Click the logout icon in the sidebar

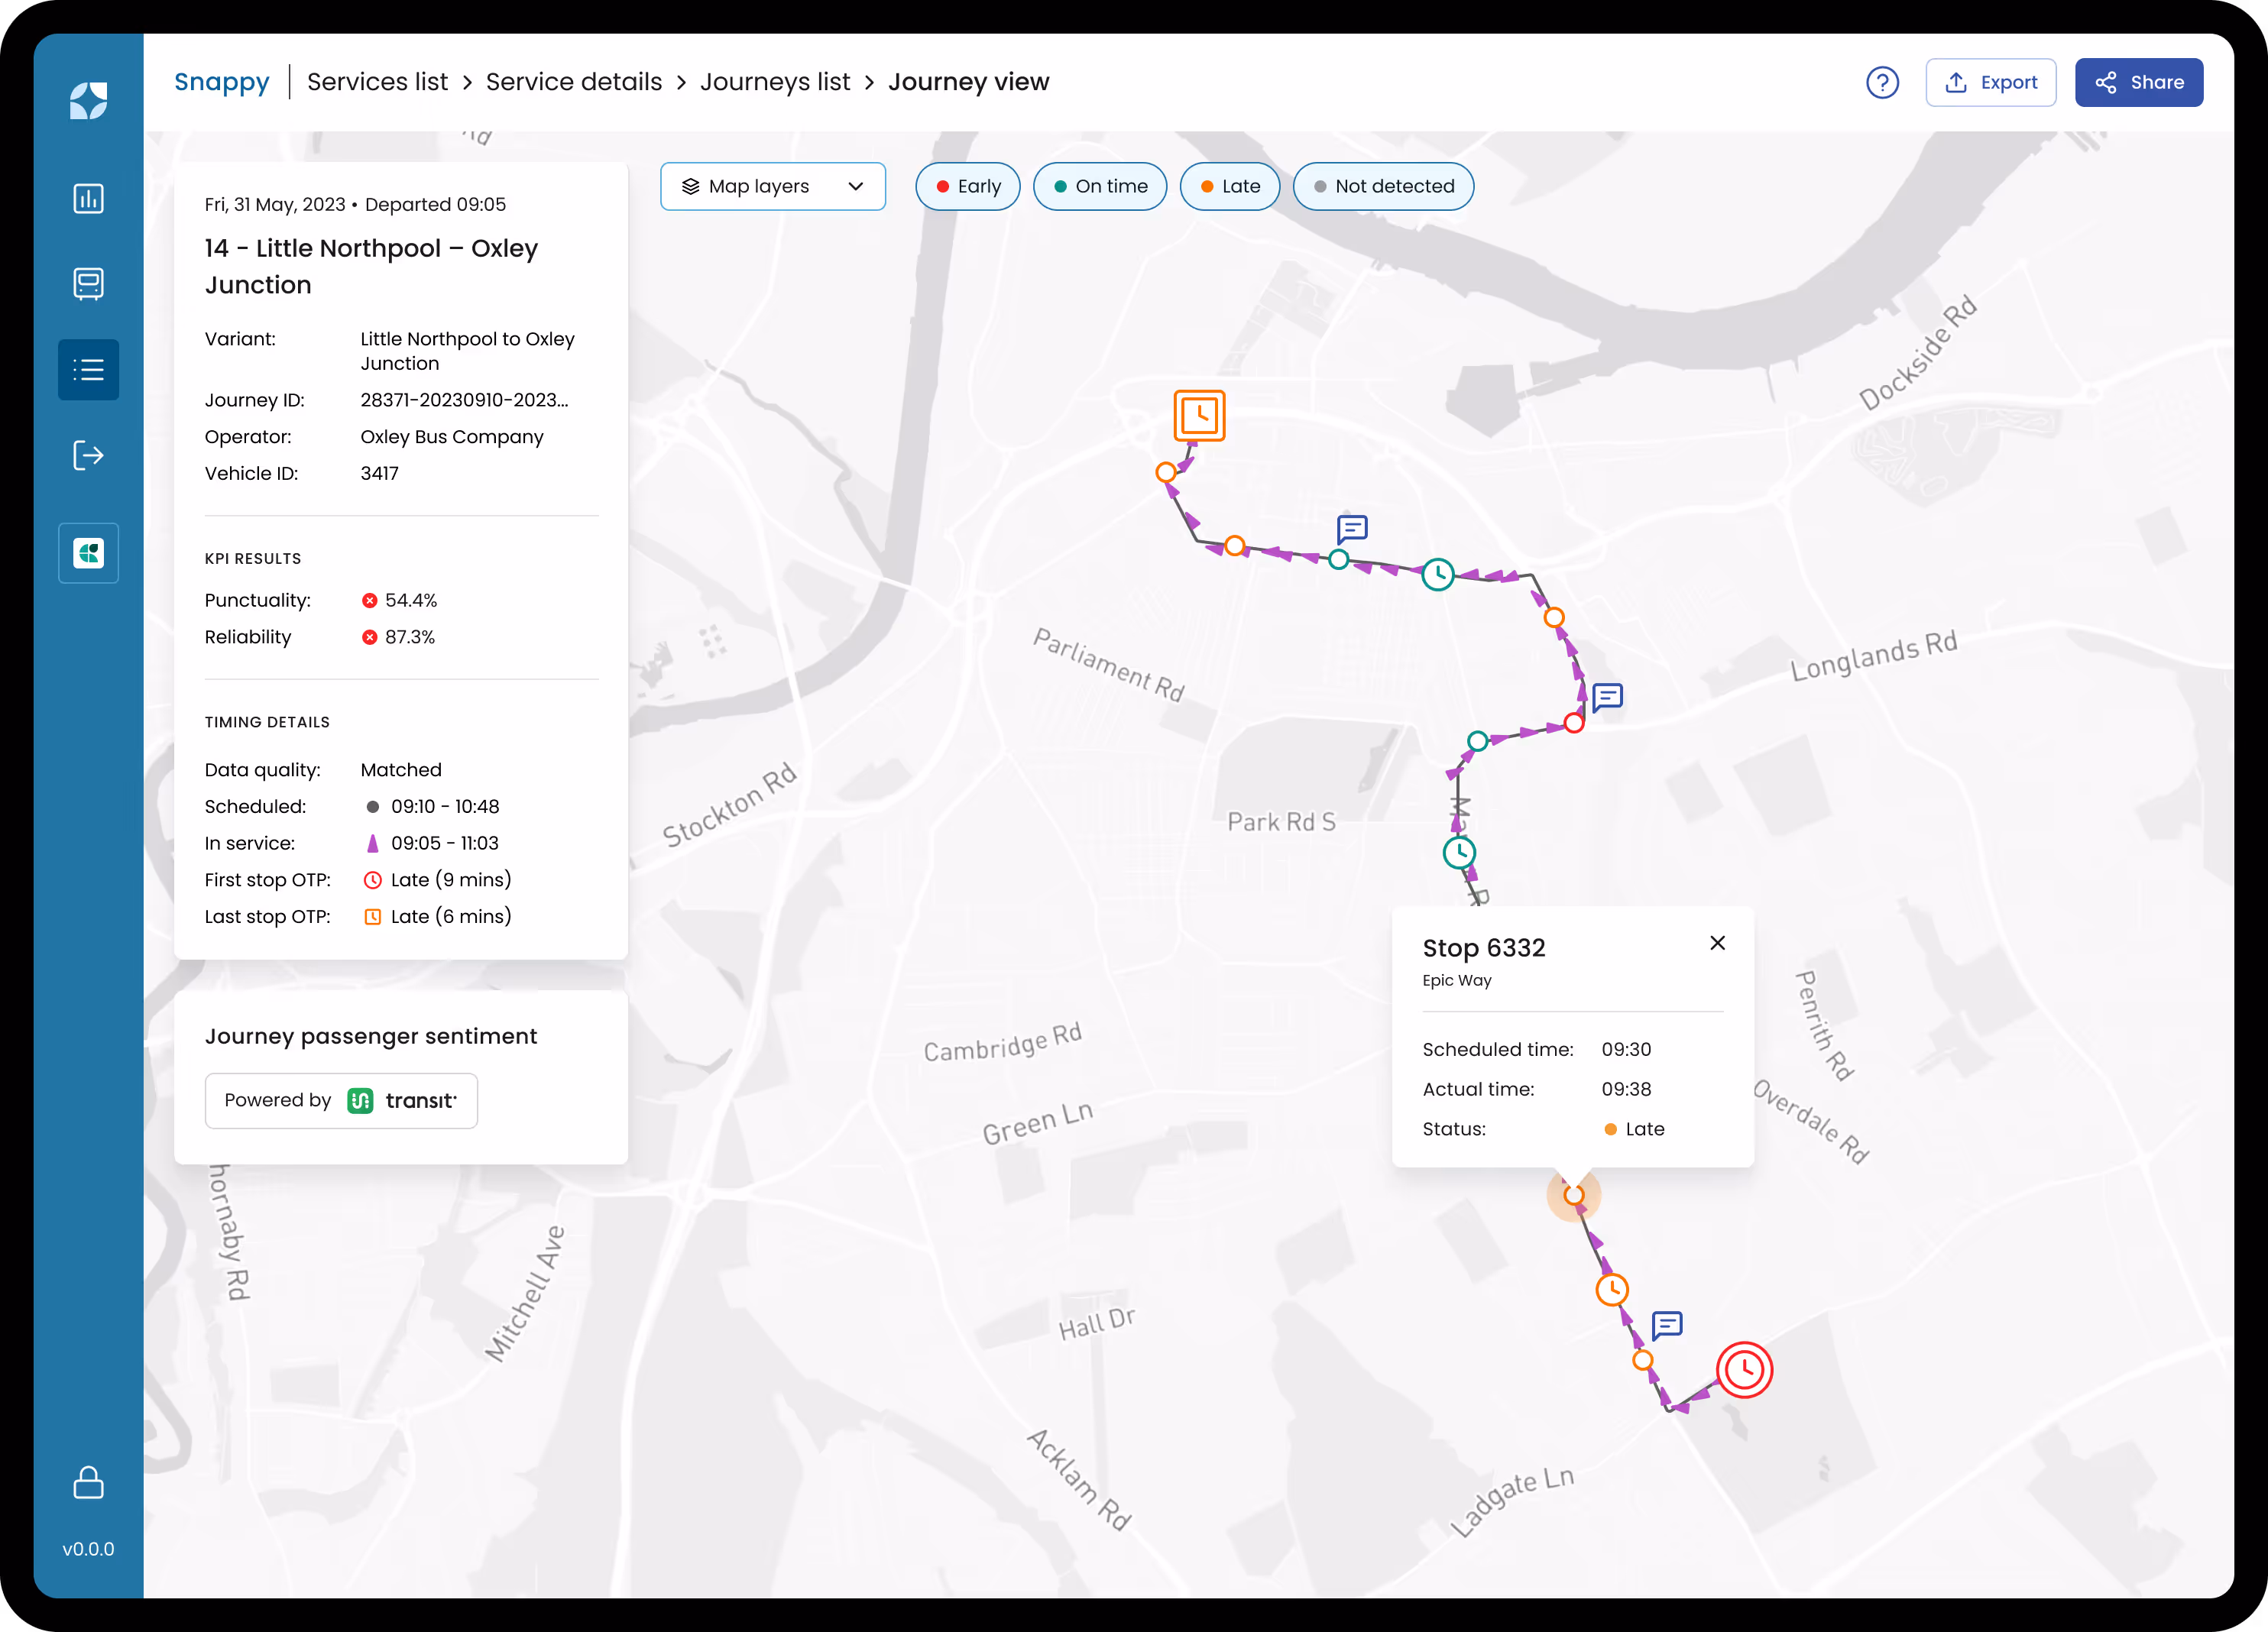[x=88, y=456]
